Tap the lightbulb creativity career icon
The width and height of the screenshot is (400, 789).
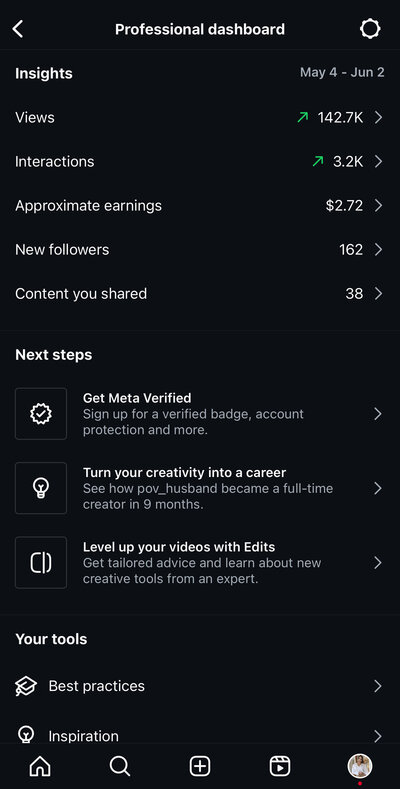41,488
